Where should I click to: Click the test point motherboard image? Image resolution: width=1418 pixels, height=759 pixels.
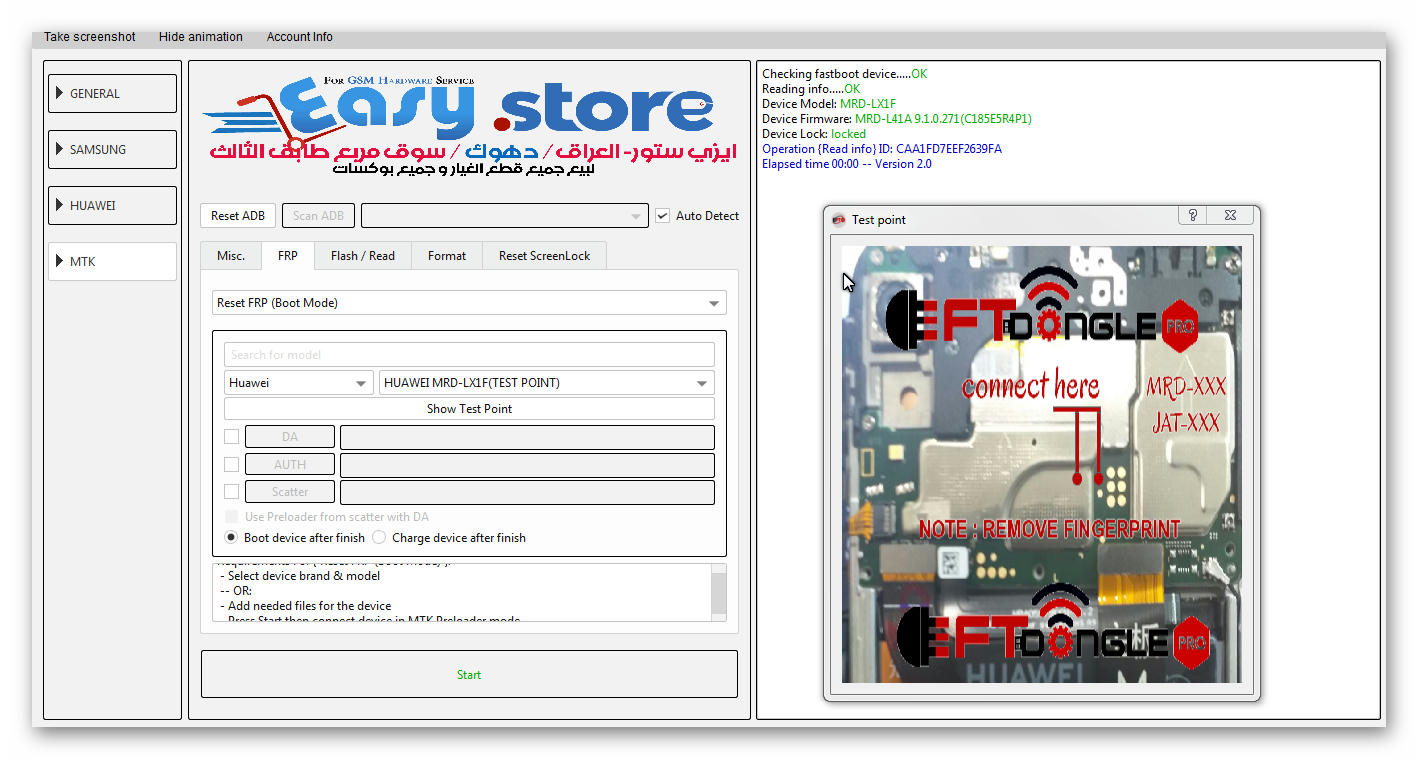(x=1041, y=464)
